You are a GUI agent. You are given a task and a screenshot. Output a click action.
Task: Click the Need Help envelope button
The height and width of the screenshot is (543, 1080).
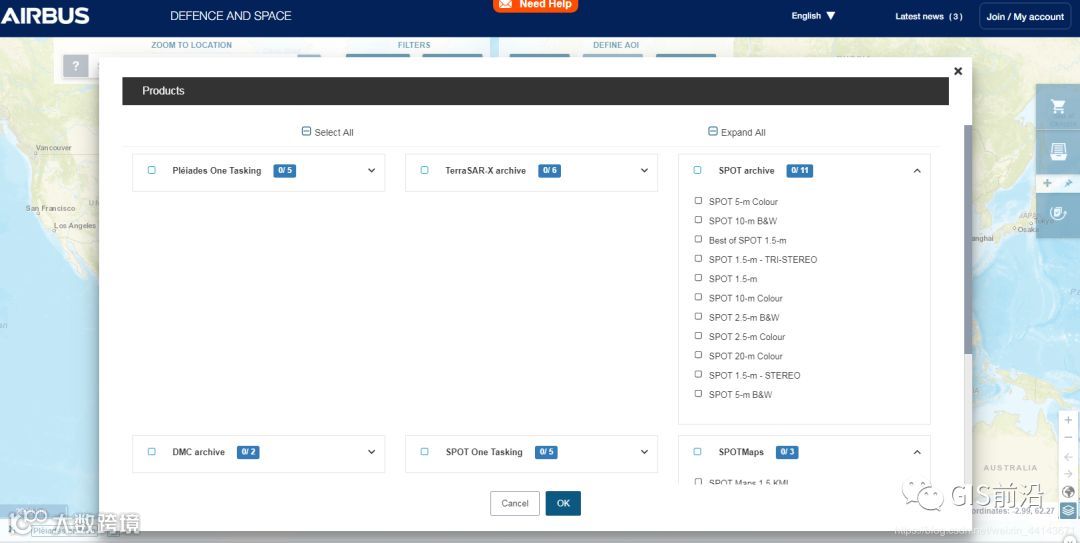(x=535, y=6)
